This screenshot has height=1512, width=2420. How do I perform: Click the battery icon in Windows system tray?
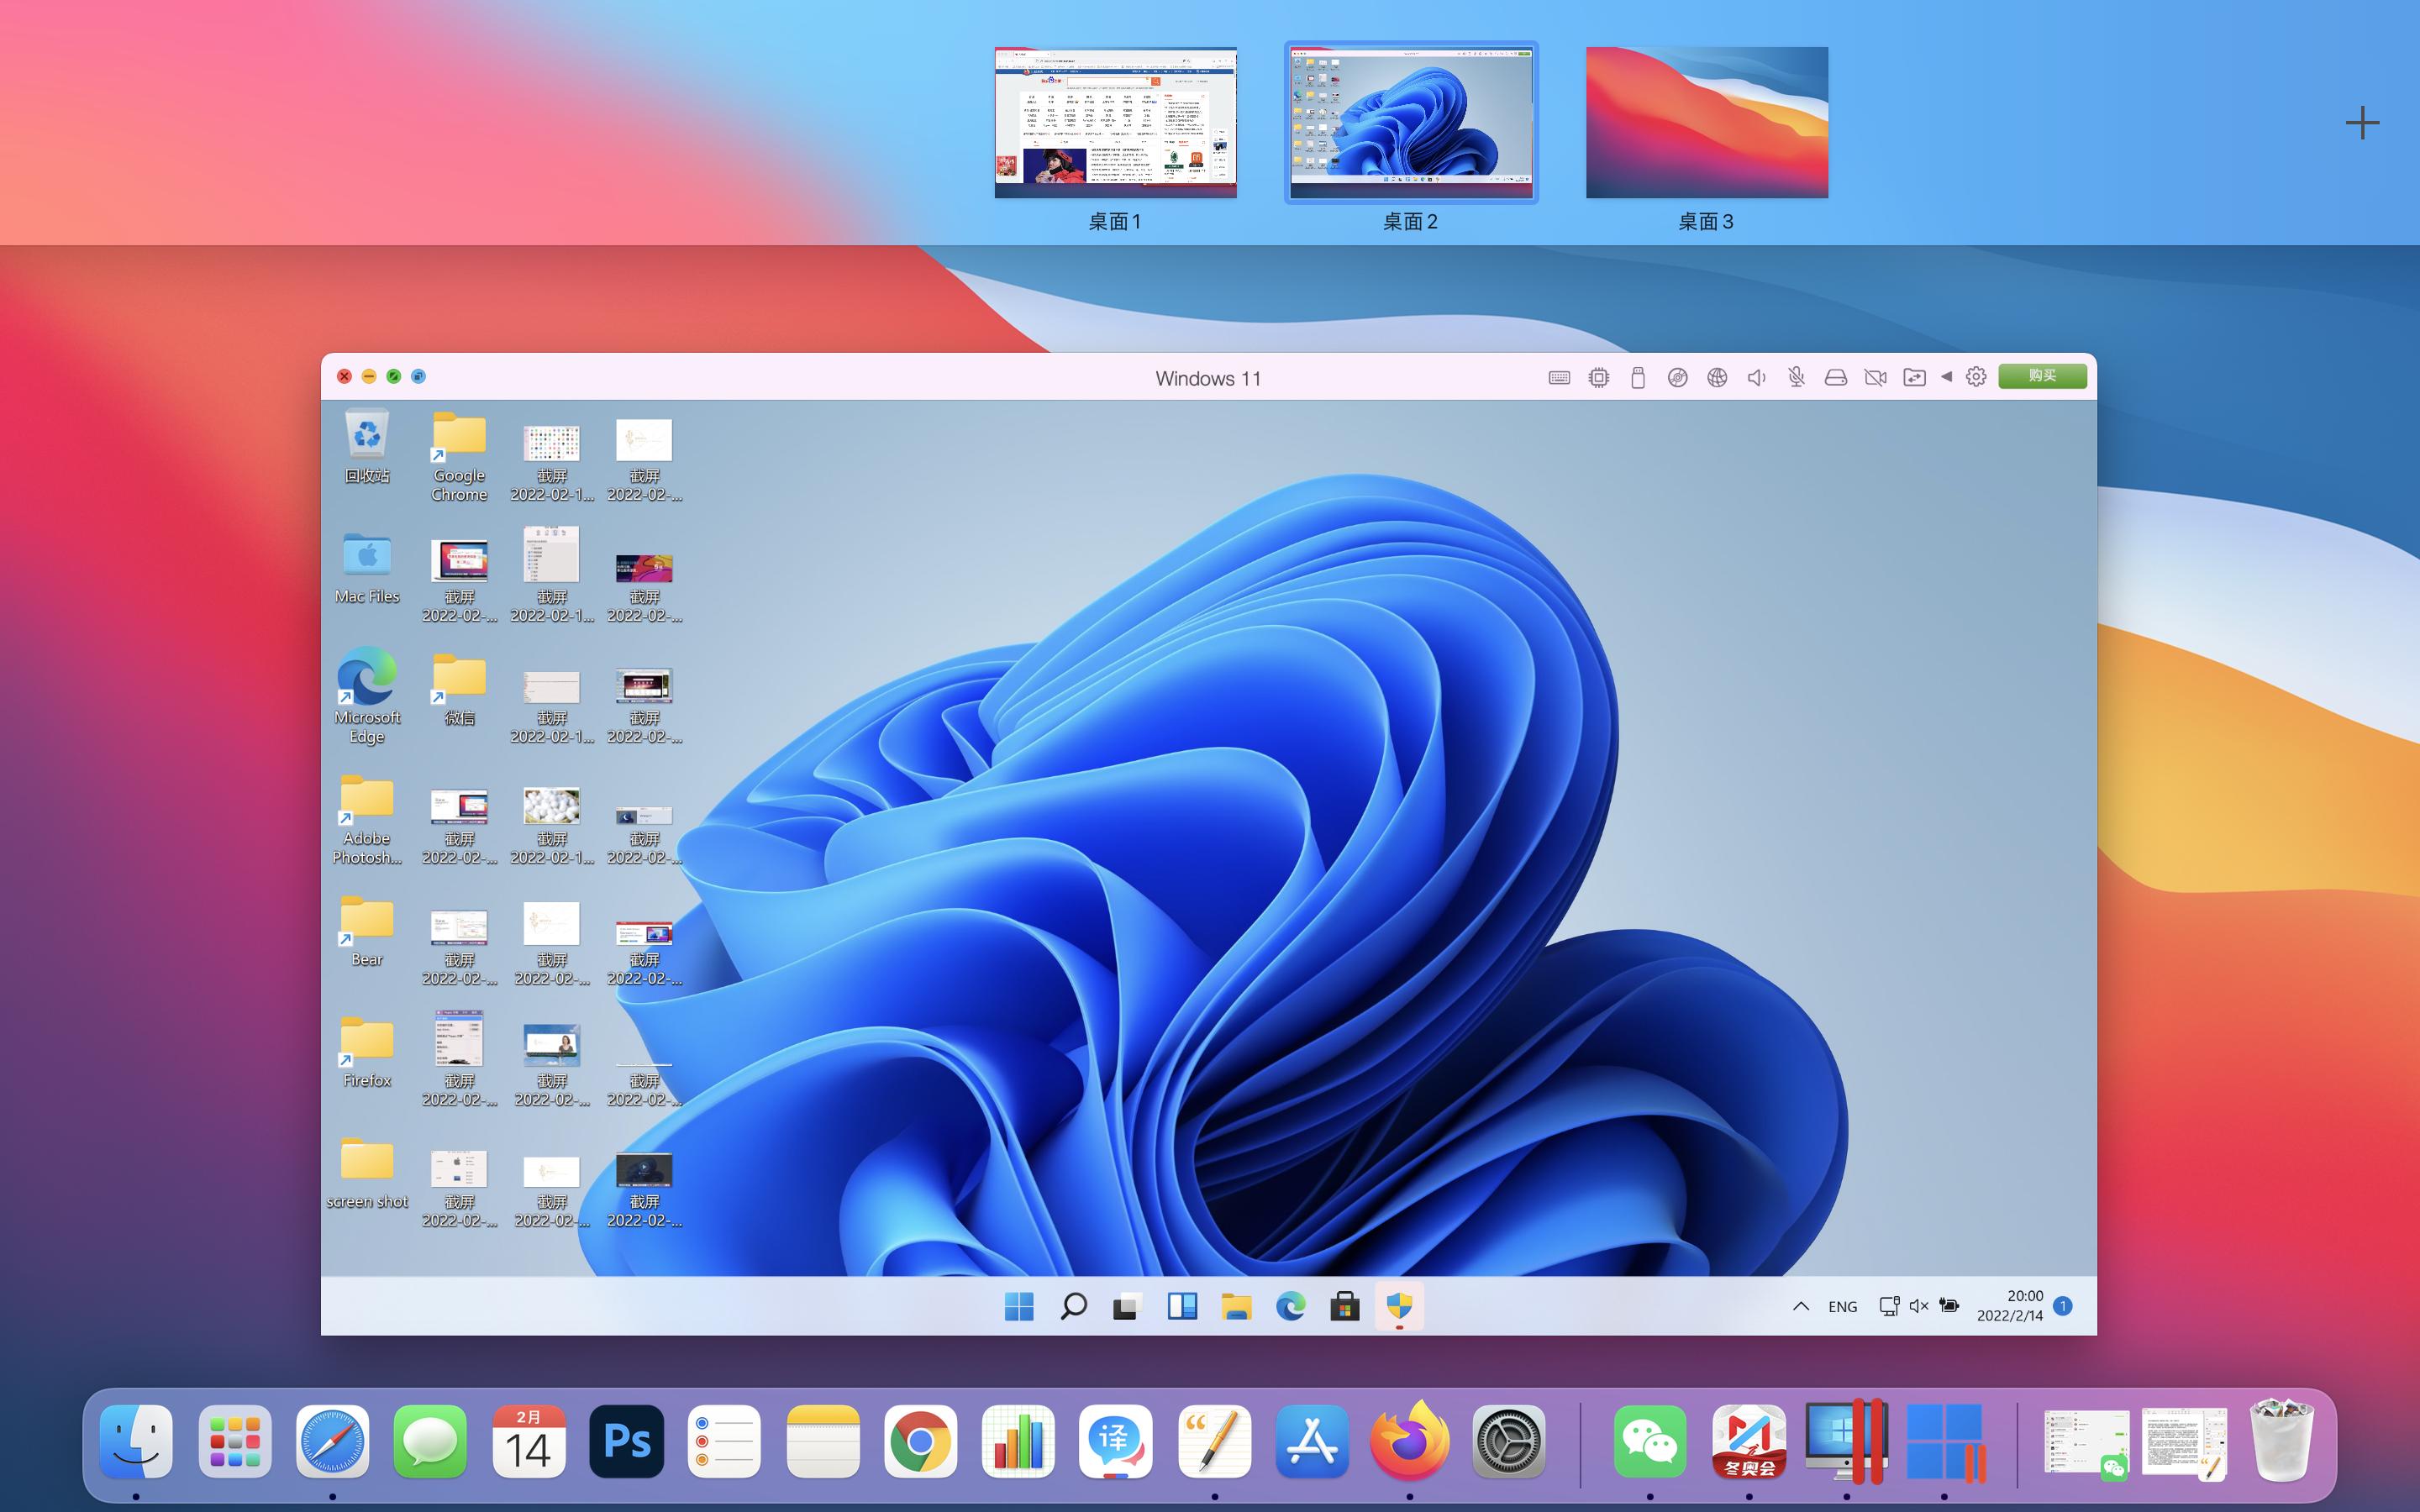pyautogui.click(x=1949, y=1305)
